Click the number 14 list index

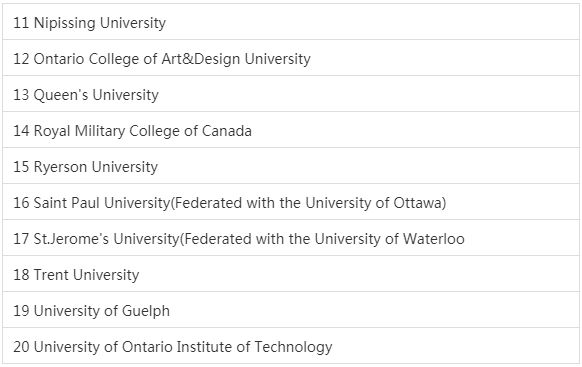click(21, 131)
